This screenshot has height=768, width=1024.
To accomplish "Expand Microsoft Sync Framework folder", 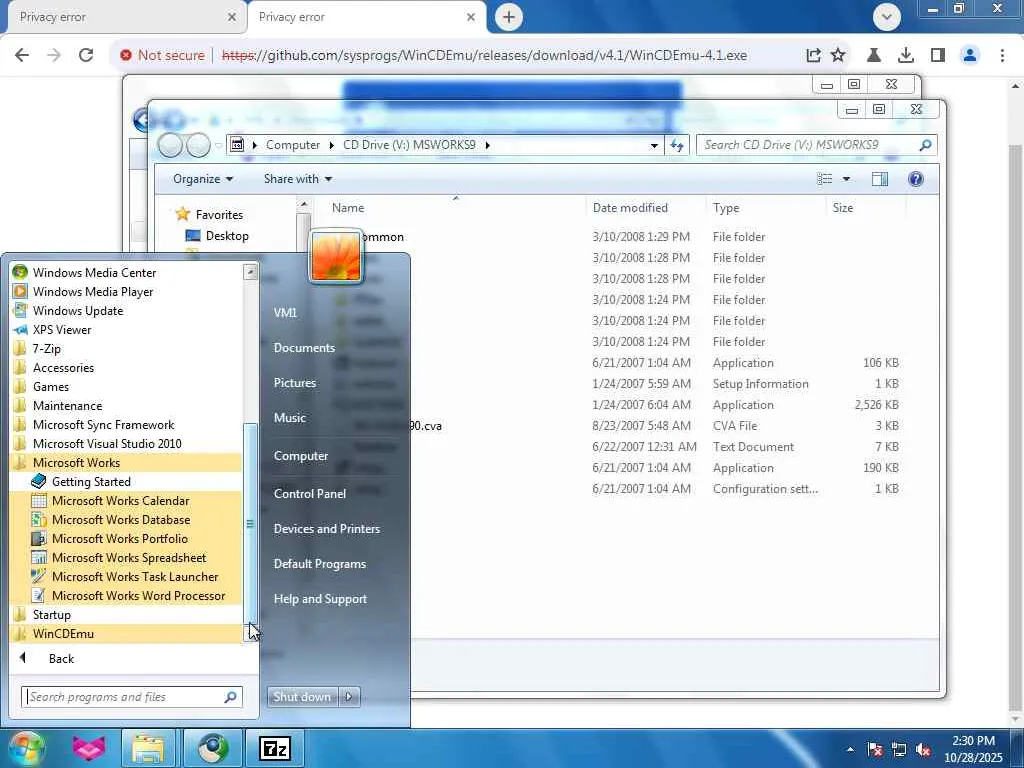I will (103, 424).
